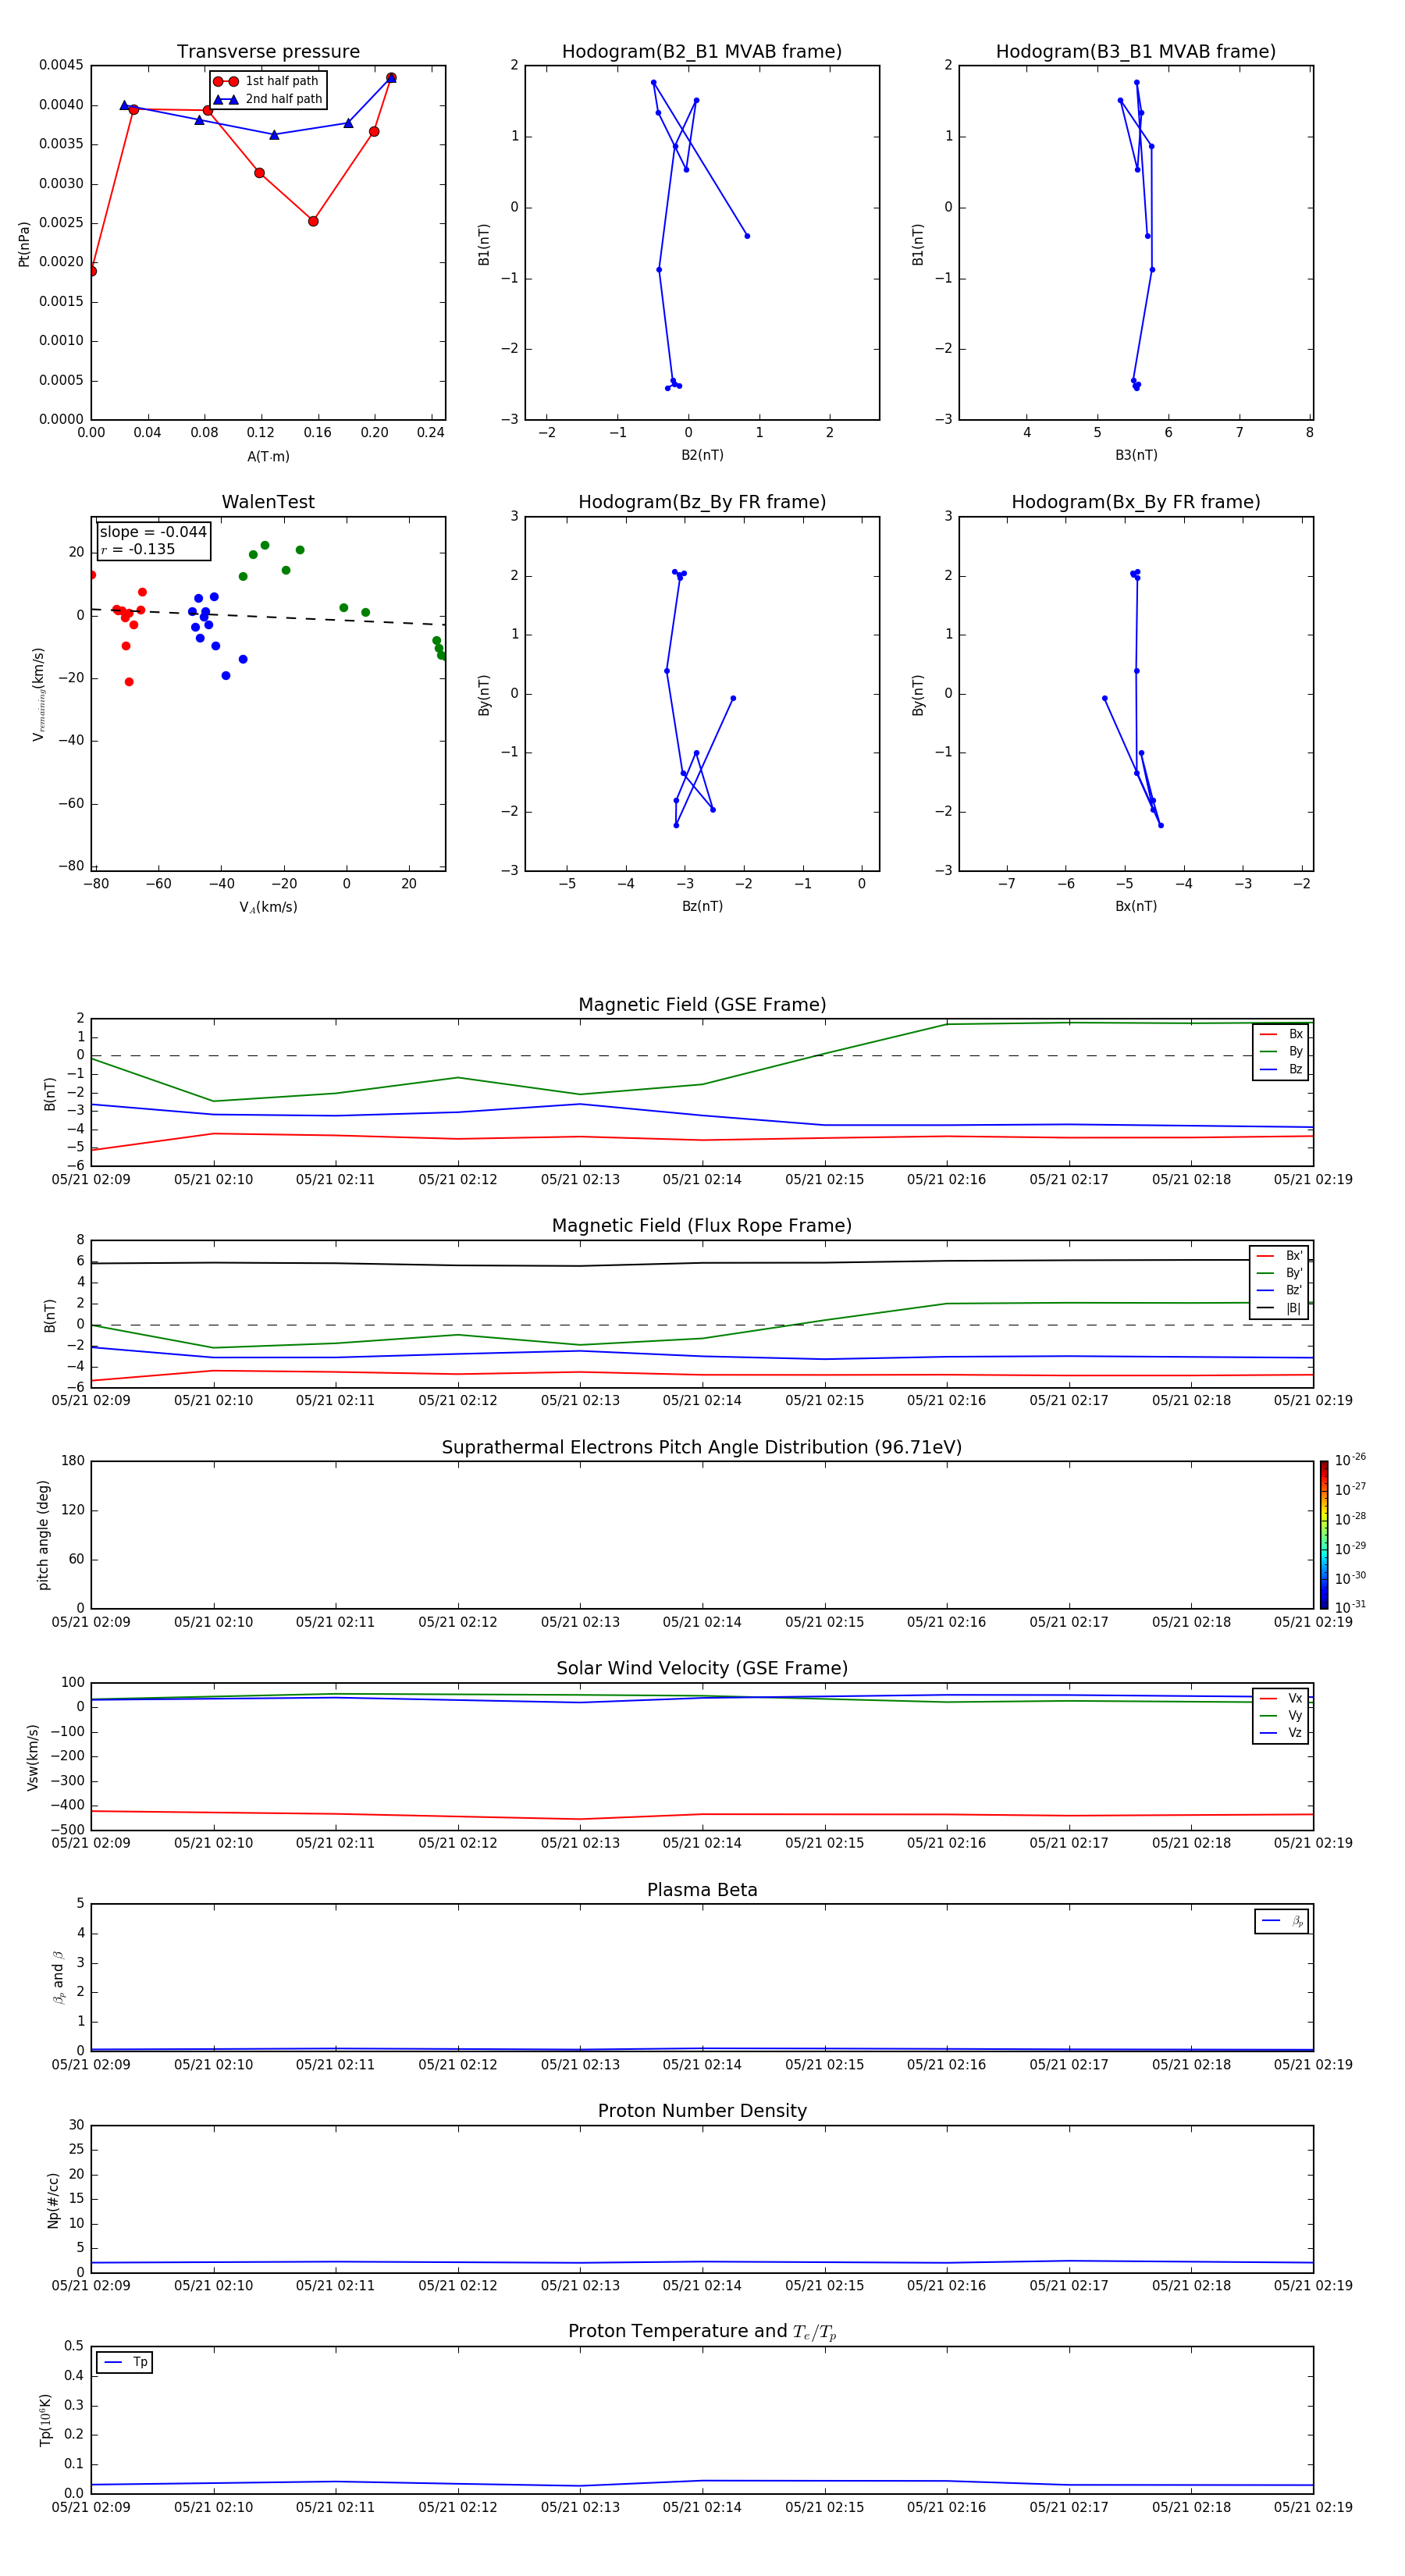Click the Vy legend entry in velocity panel
The image size is (1405, 2576).
point(1281,1716)
